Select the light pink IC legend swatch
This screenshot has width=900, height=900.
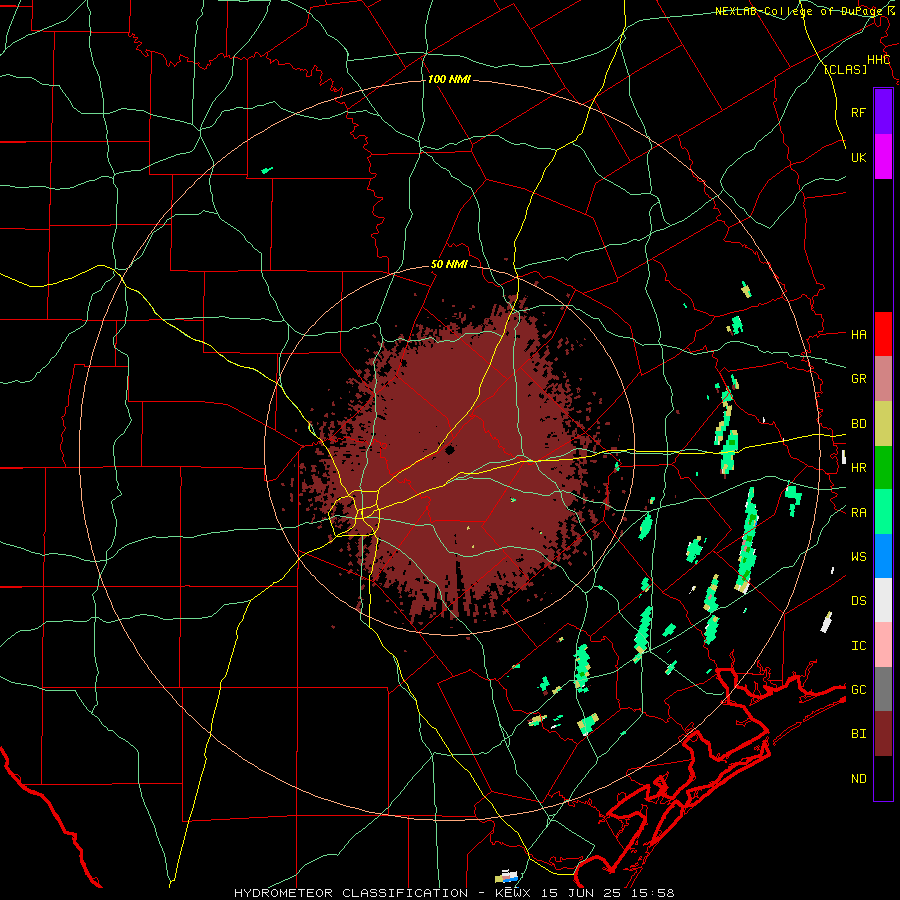click(x=883, y=645)
